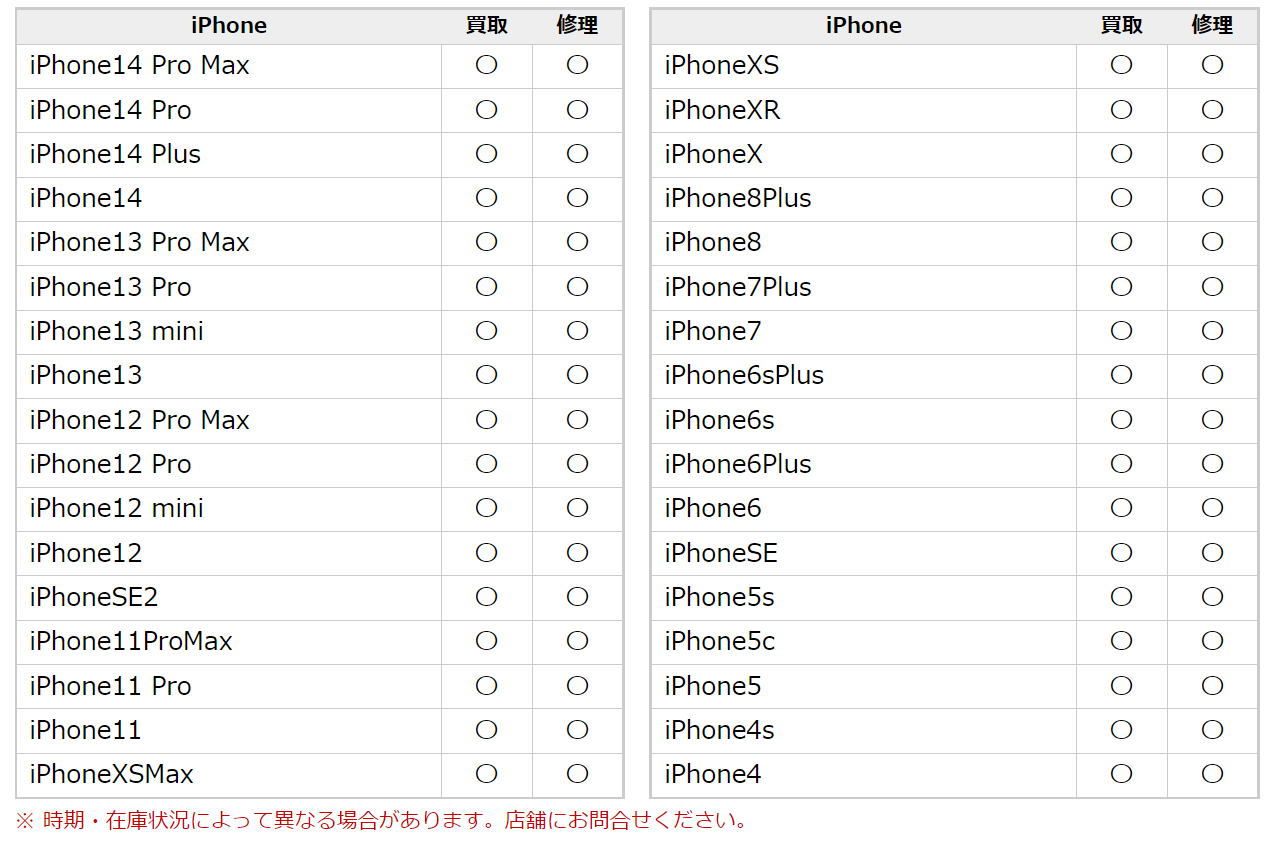
Task: Select the iPhone11ProMax row label
Action: [x=131, y=641]
